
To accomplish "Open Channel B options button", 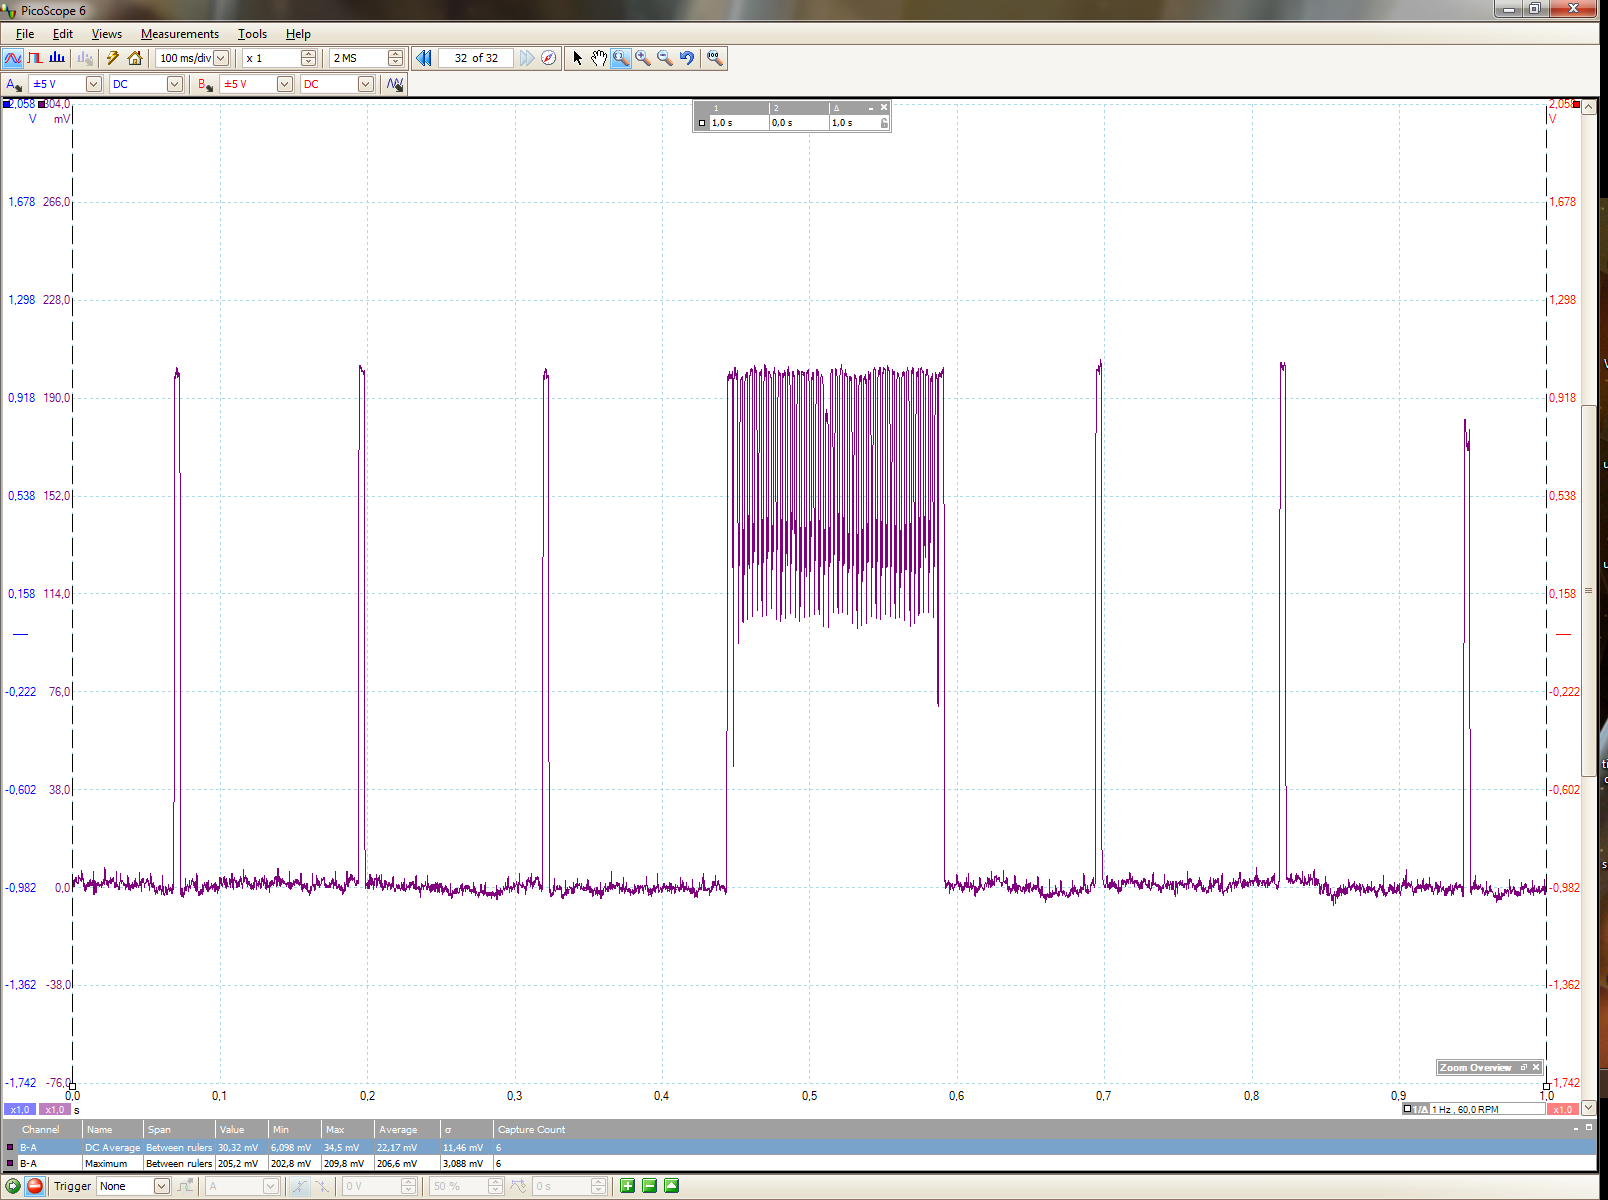I will [205, 84].
